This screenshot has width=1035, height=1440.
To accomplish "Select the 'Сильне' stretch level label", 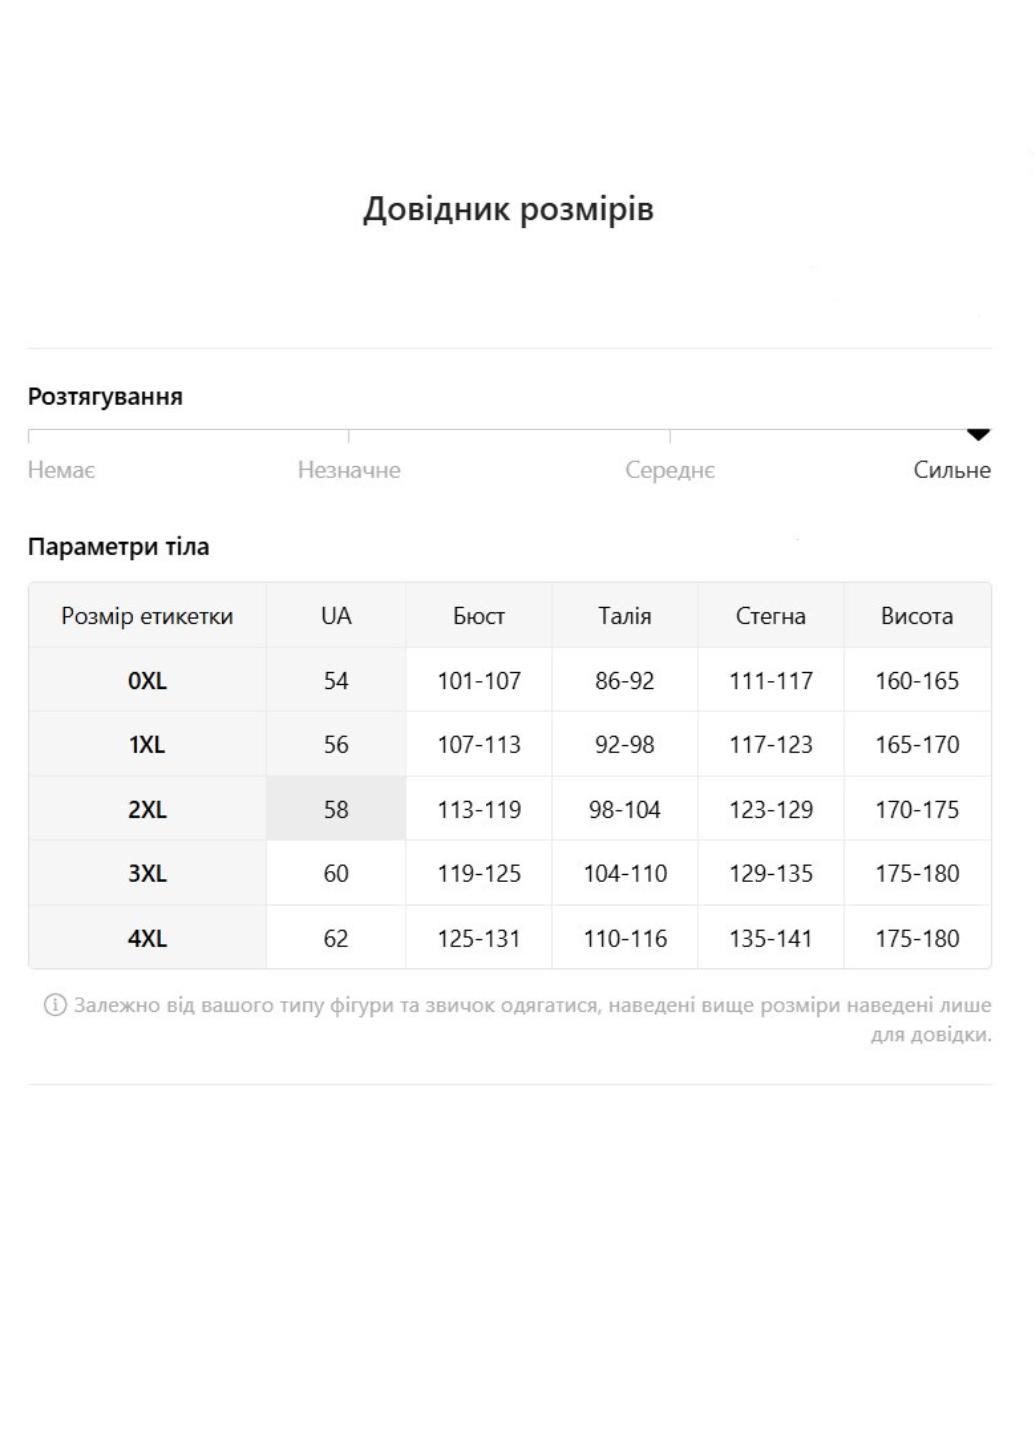I will coord(951,470).
